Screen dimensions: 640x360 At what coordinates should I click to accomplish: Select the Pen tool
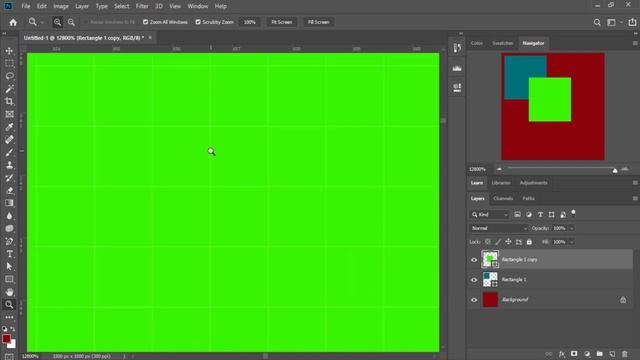point(9,241)
